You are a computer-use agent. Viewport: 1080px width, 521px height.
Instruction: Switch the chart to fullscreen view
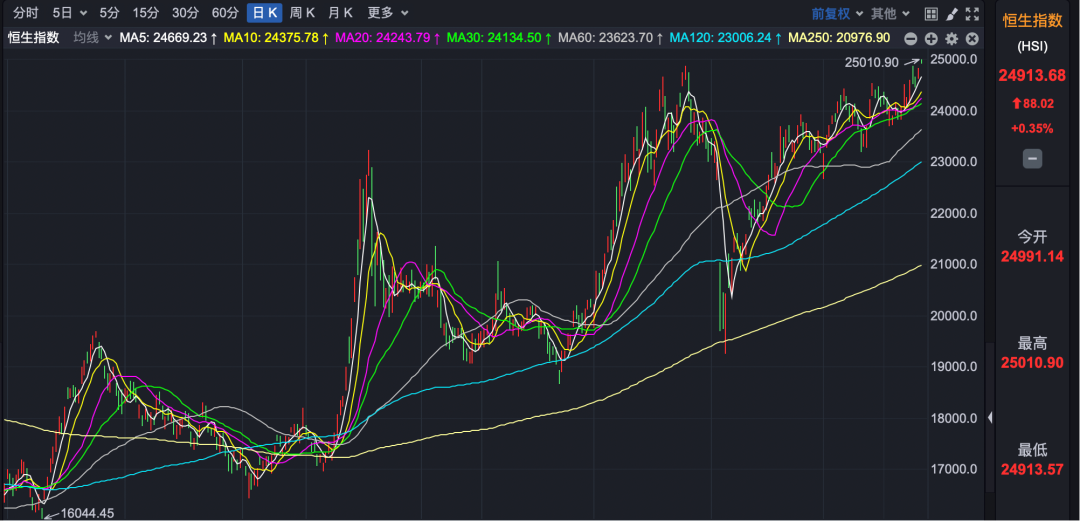(973, 13)
